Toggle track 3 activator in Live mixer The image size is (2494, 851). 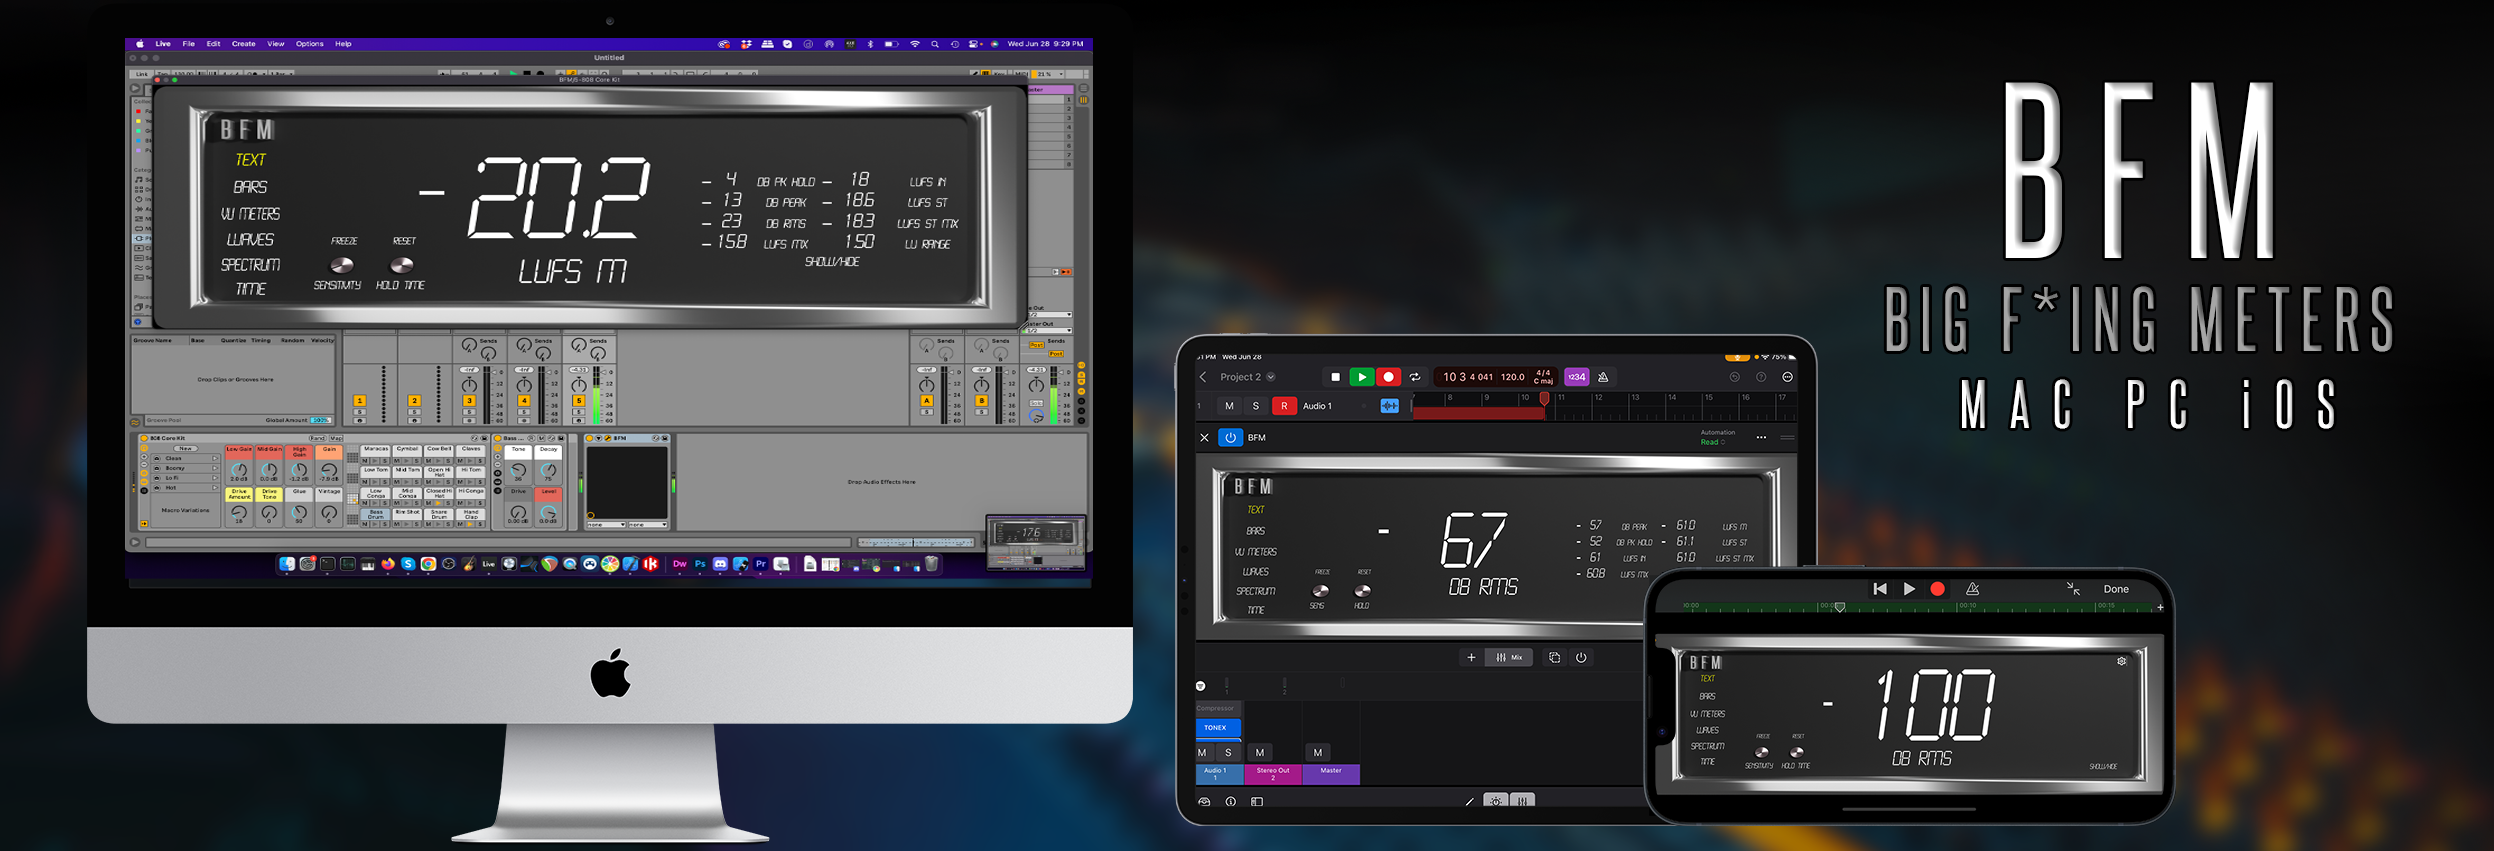click(469, 400)
